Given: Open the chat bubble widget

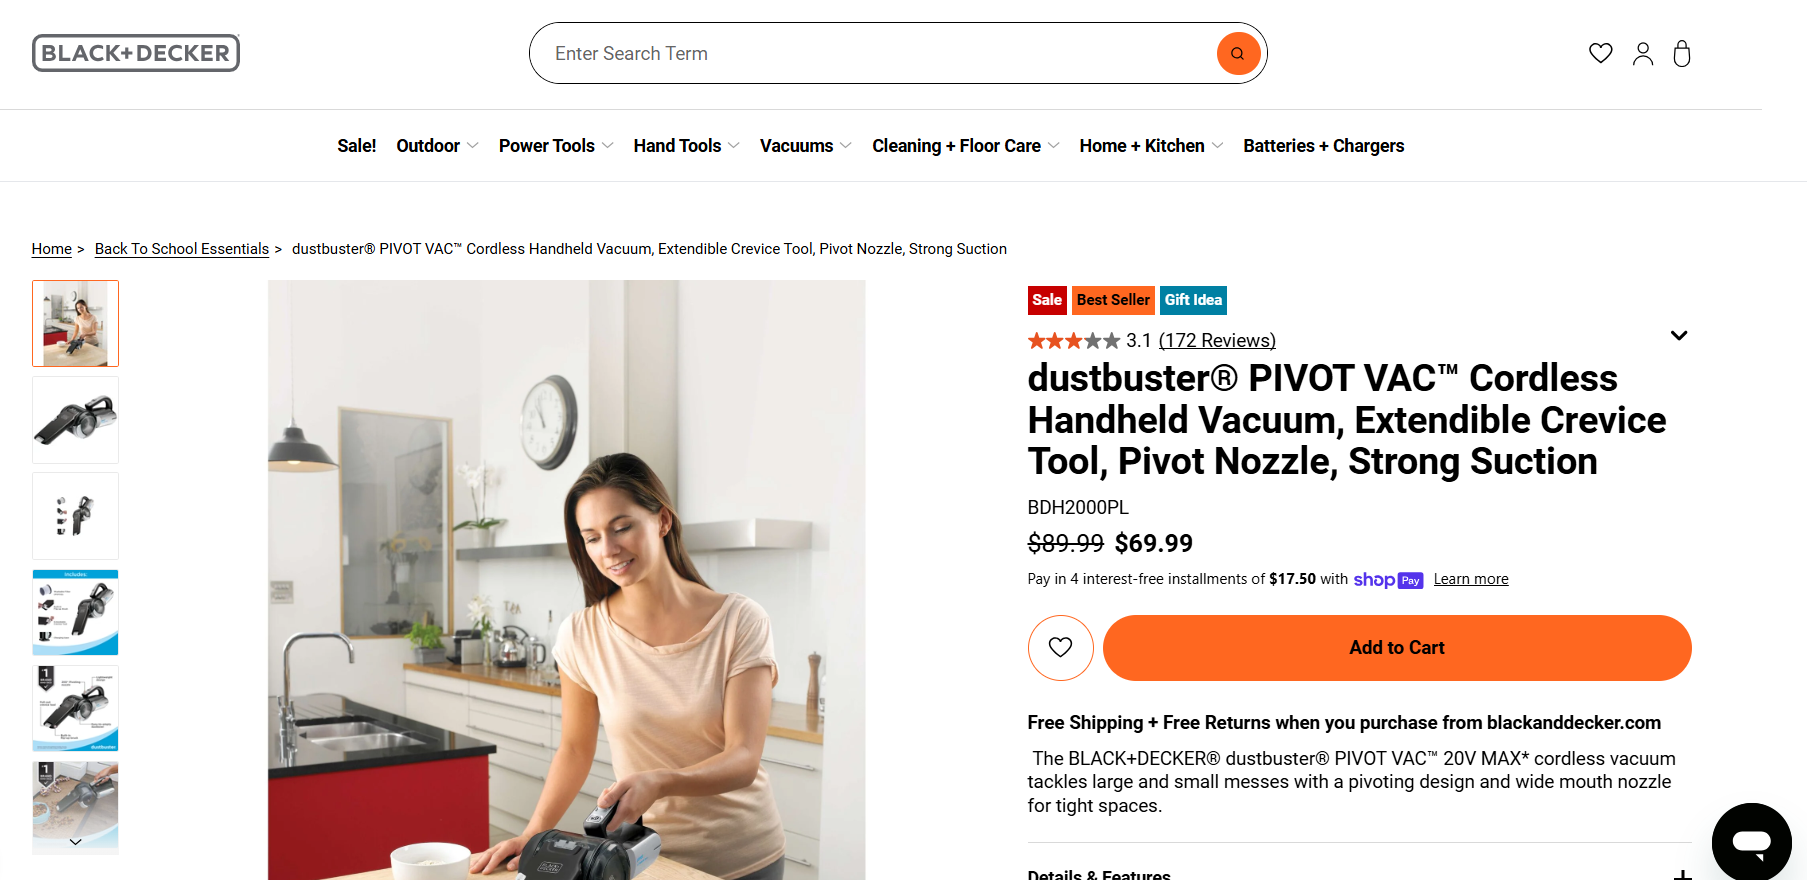Looking at the screenshot, I should [1751, 842].
